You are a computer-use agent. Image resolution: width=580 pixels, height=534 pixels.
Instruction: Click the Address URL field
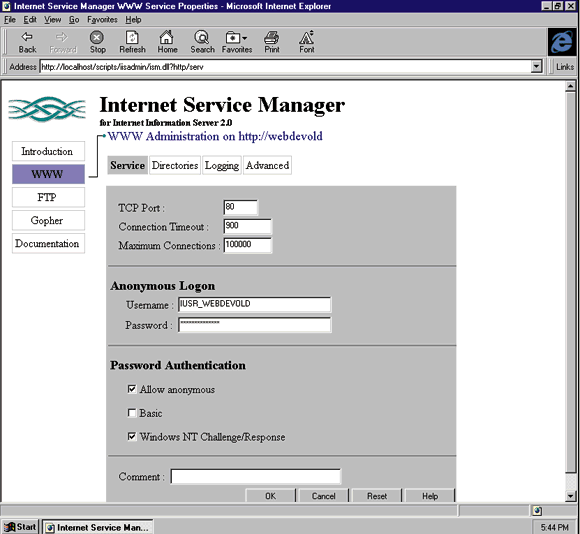tap(286, 67)
